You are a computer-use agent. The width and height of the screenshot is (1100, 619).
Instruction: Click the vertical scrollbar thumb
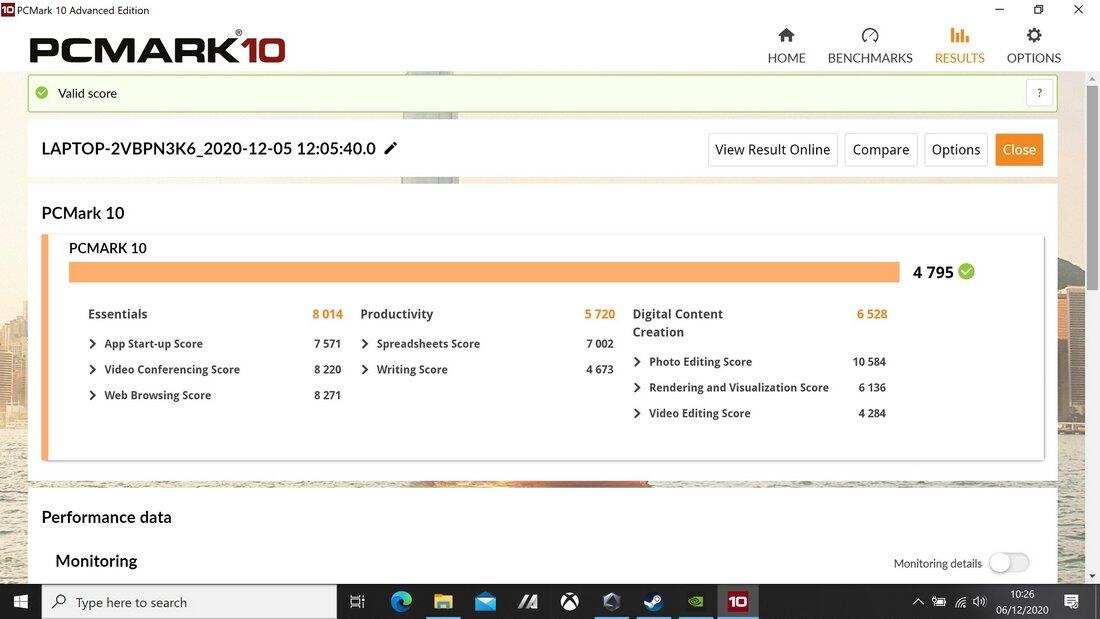(x=1092, y=186)
